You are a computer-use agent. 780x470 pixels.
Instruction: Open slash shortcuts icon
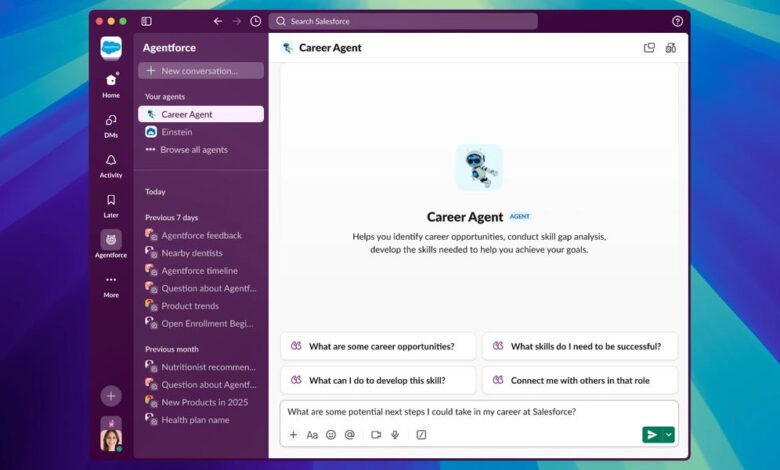point(421,435)
